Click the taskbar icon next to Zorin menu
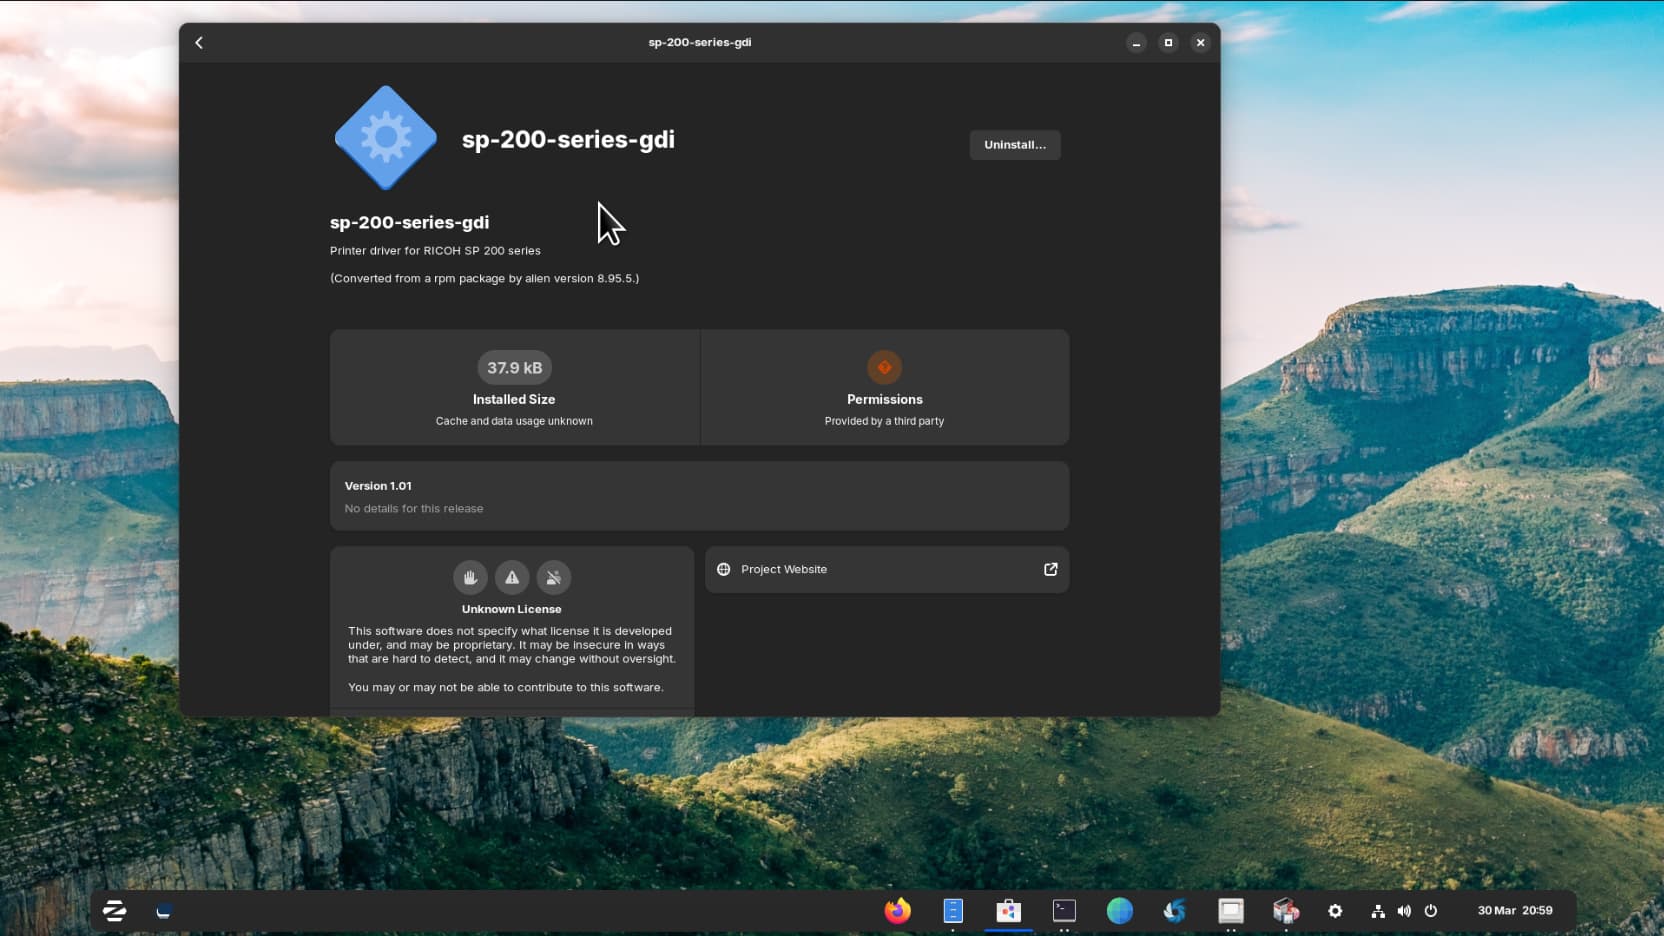The image size is (1664, 936). pyautogui.click(x=164, y=911)
